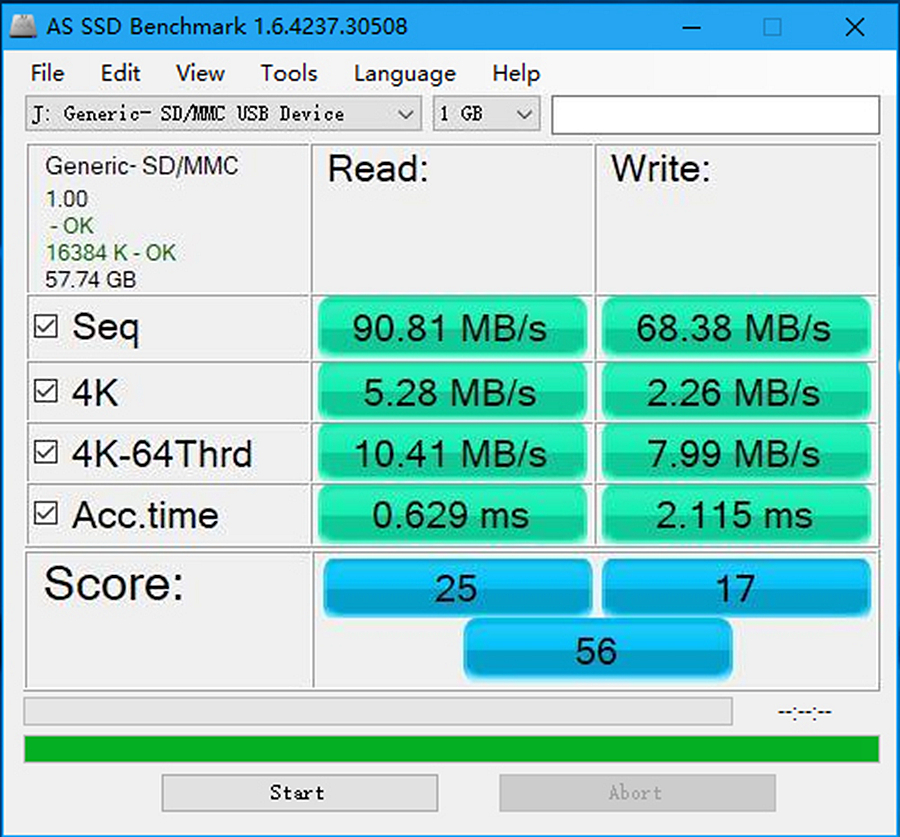This screenshot has height=837, width=900.
Task: Open the Language menu
Action: coord(404,73)
